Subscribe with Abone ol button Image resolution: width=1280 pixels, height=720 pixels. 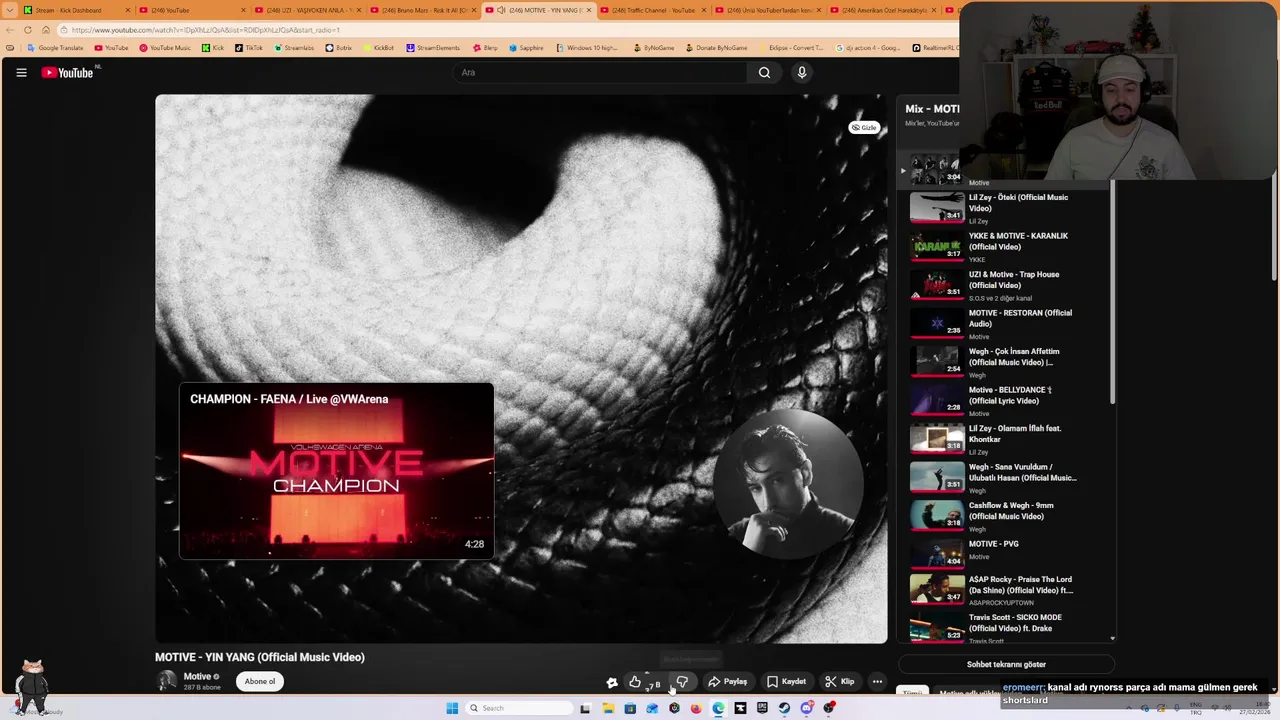260,682
